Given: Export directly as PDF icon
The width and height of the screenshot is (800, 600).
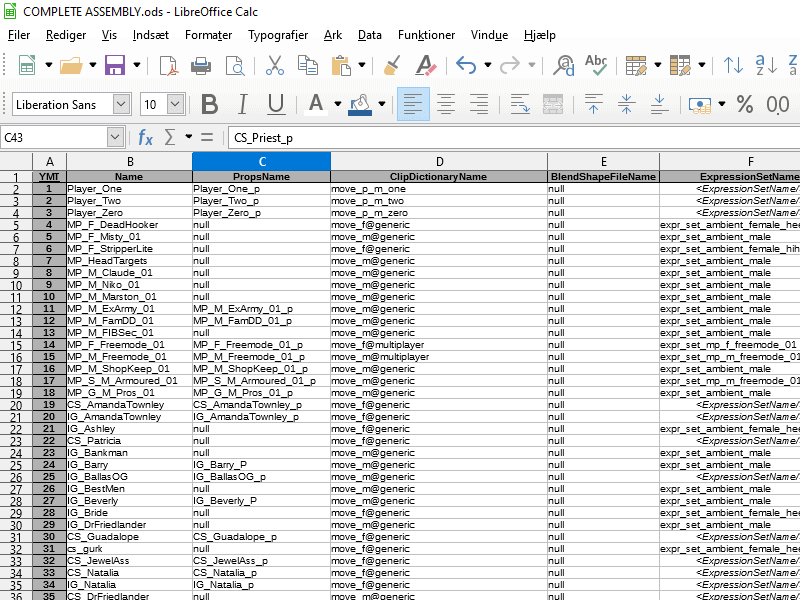Looking at the screenshot, I should tap(168, 65).
